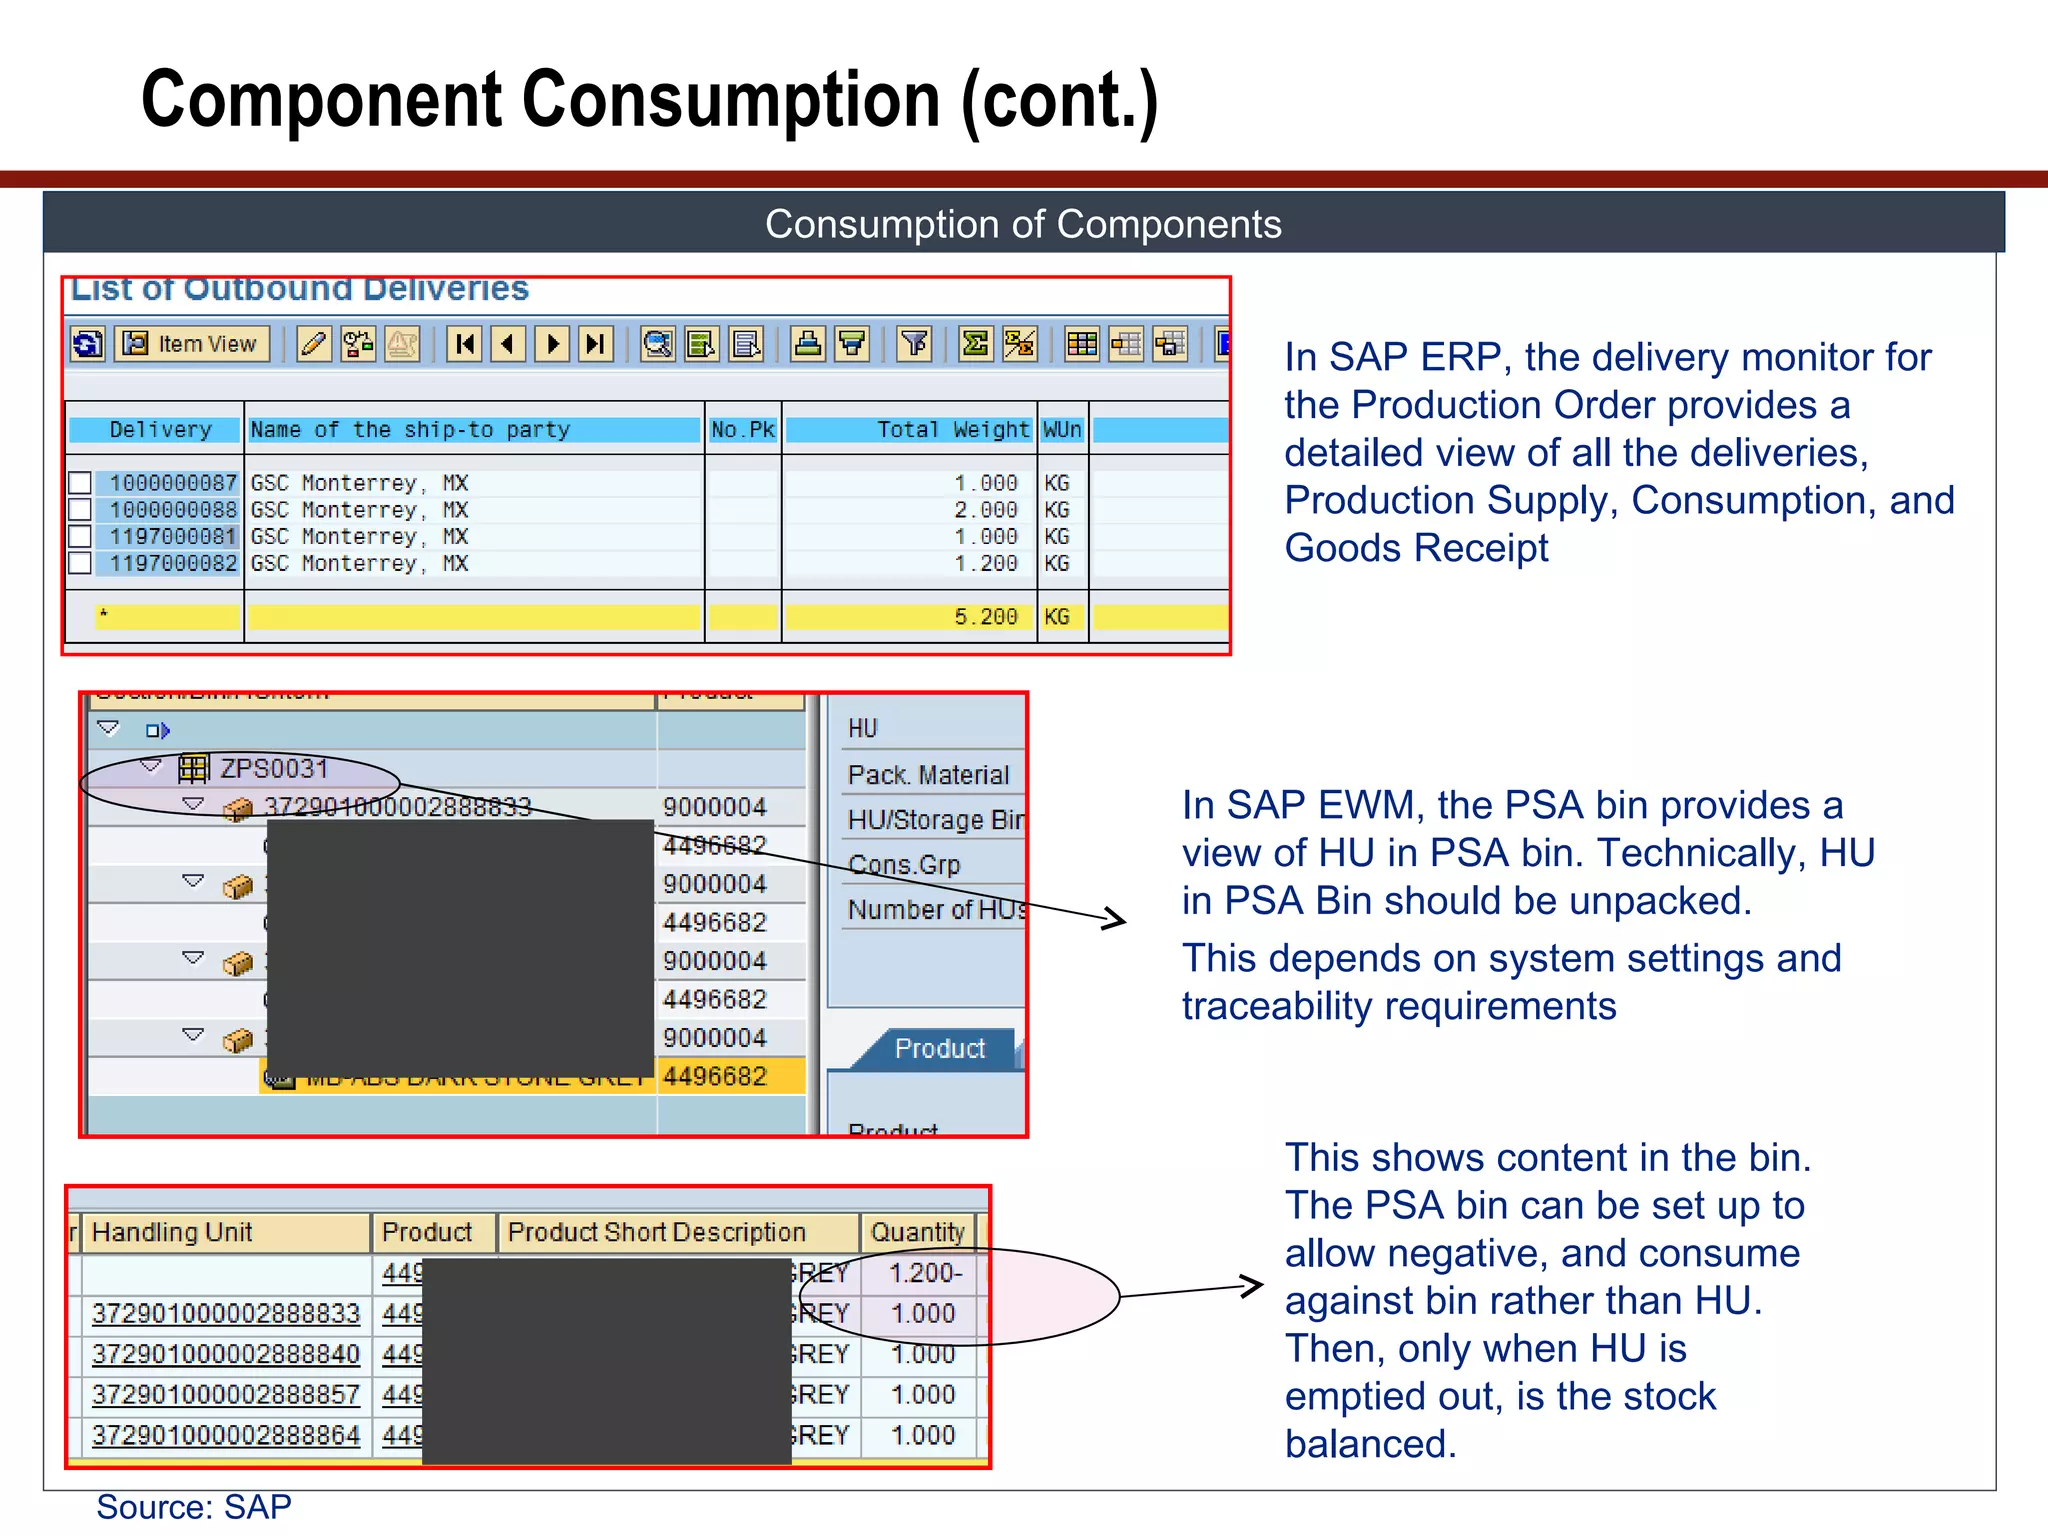Click the Delivery column header
Screen dimensions: 2048x1536
tap(155, 430)
